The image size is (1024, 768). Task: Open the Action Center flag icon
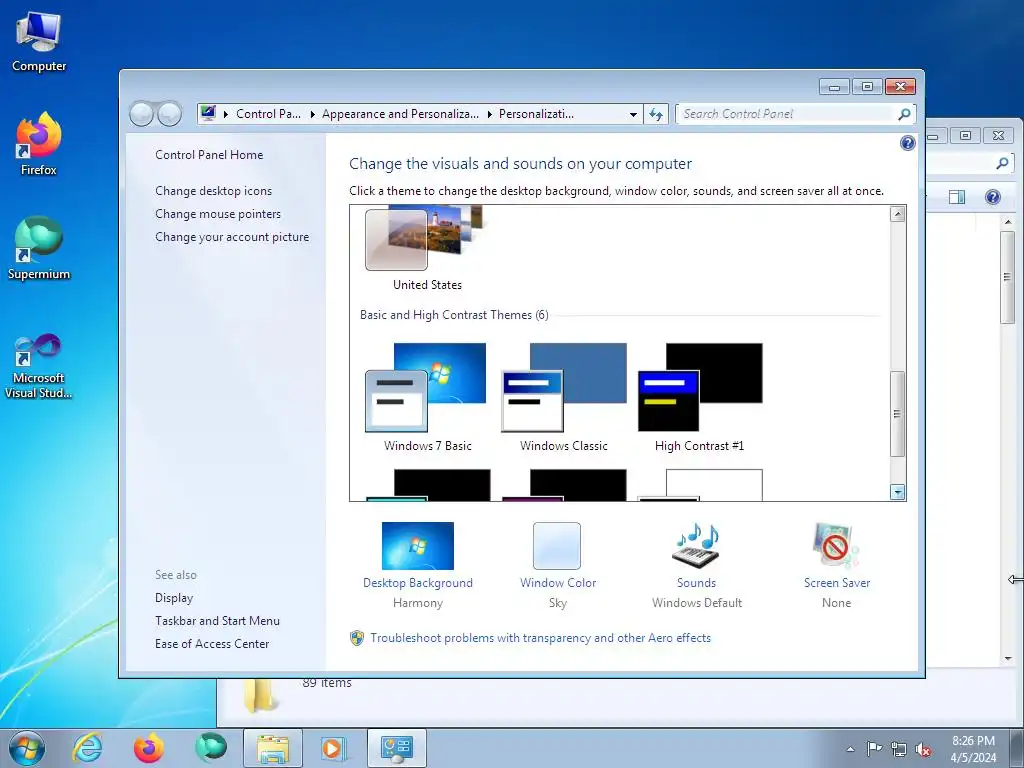pos(874,749)
